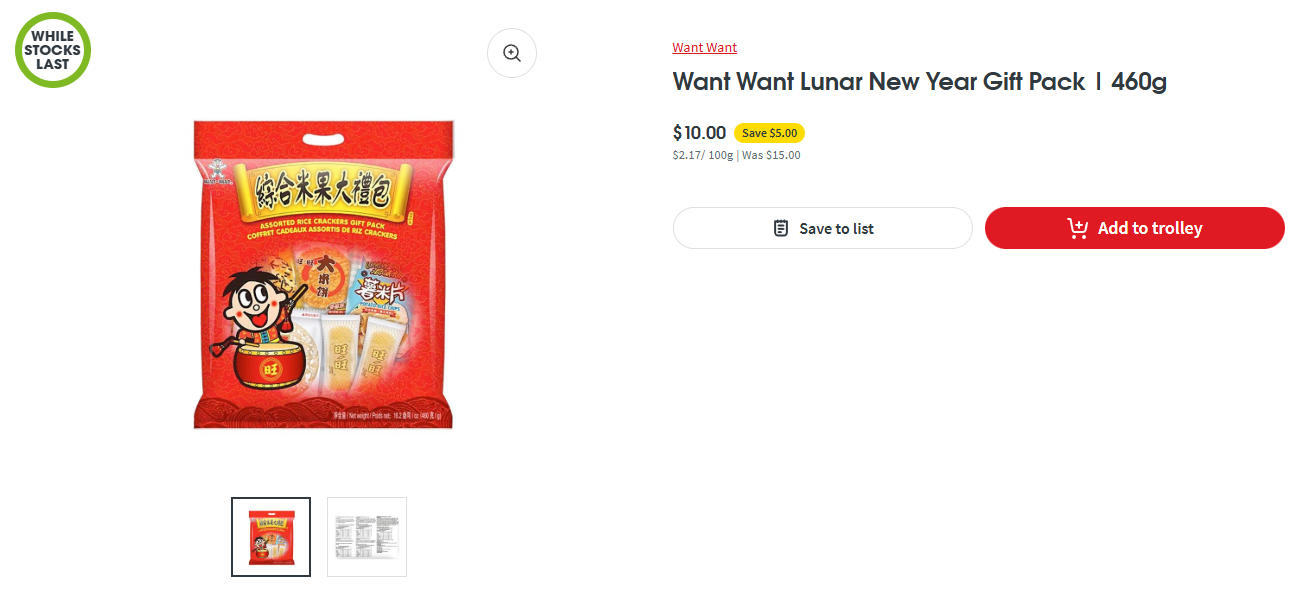Image resolution: width=1296 pixels, height=603 pixels.
Task: Click the Was $15.00 text
Action: [770, 155]
